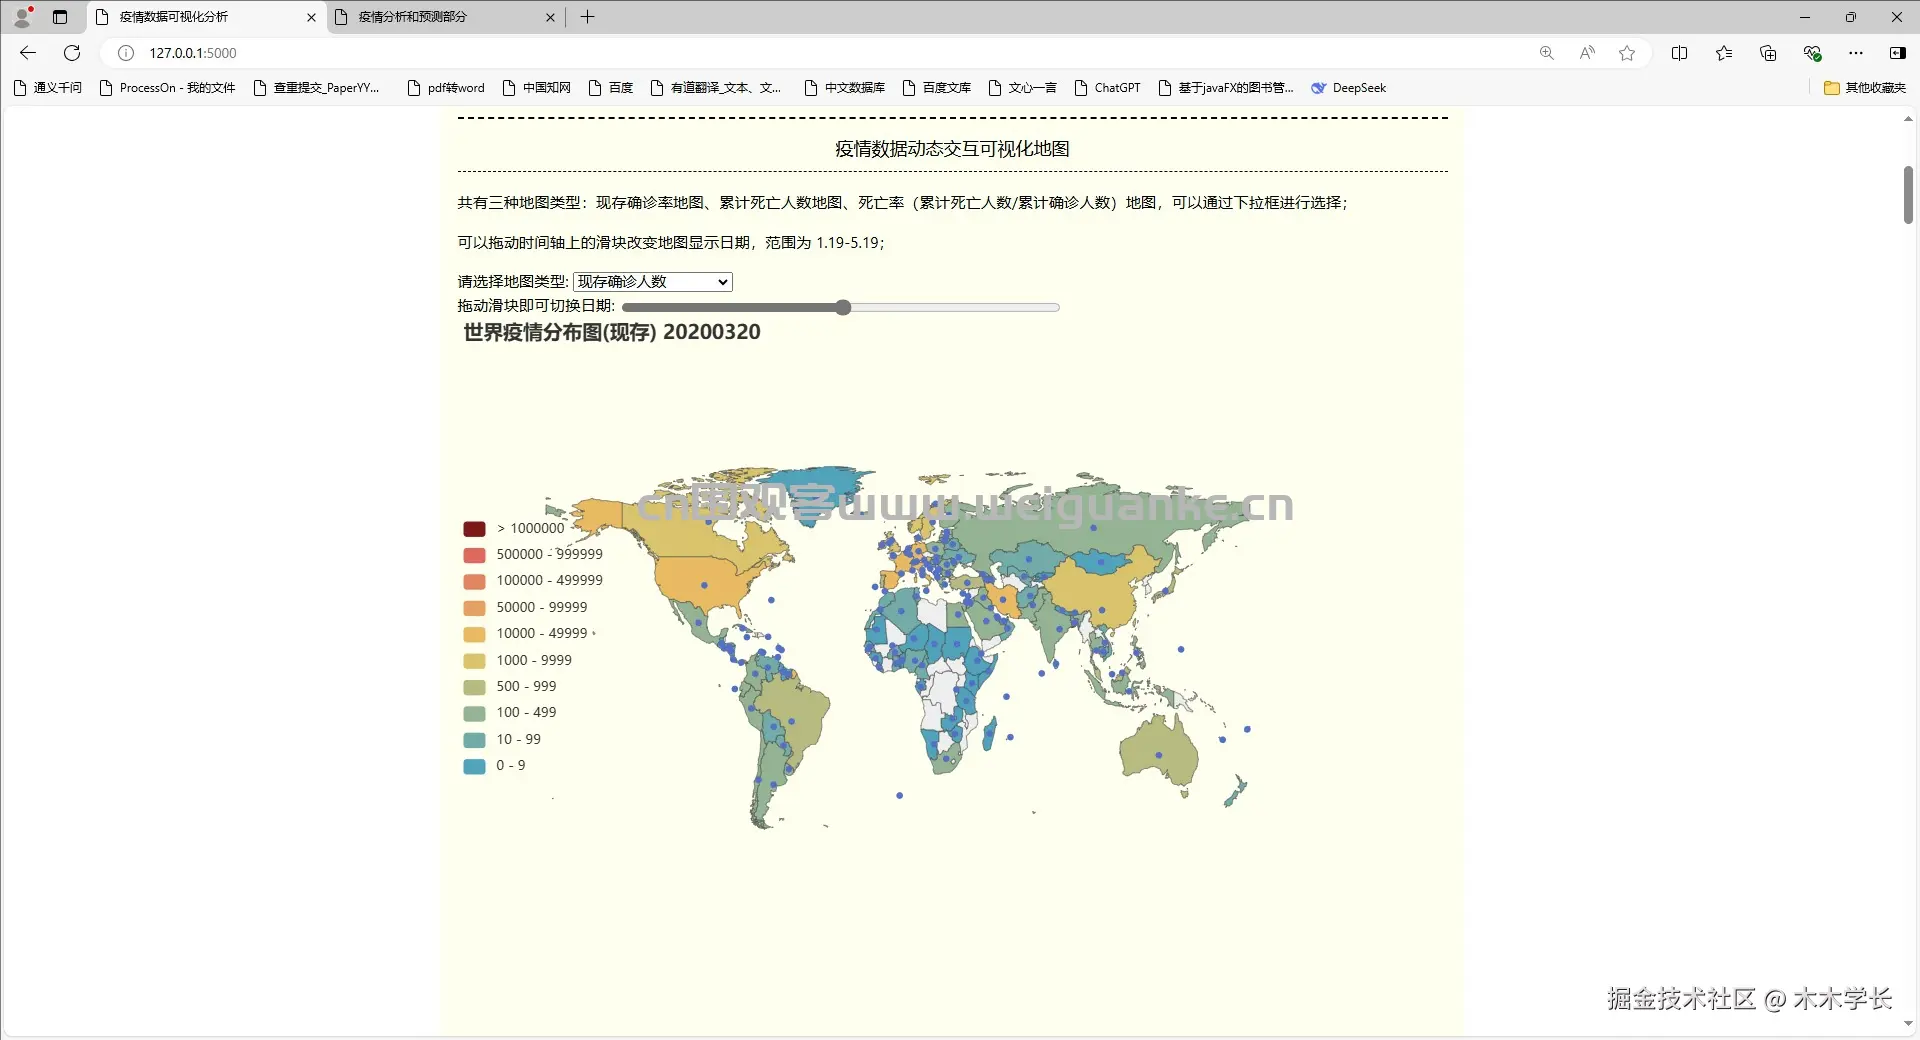Toggle the 100000 - 499999 legend range
The width and height of the screenshot is (1920, 1040).
click(533, 580)
